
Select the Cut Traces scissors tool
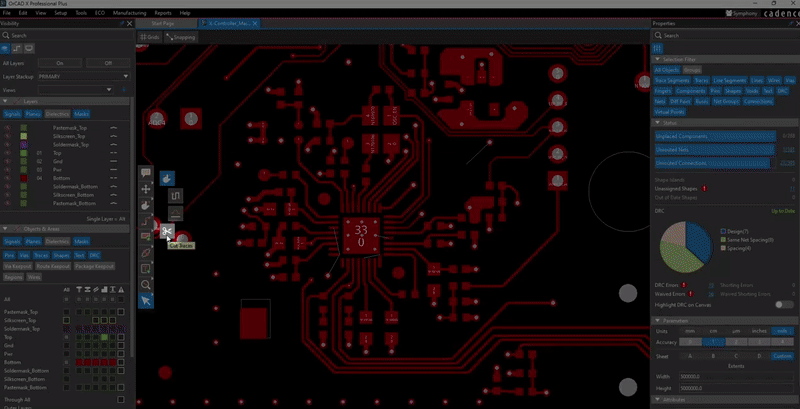coord(167,232)
